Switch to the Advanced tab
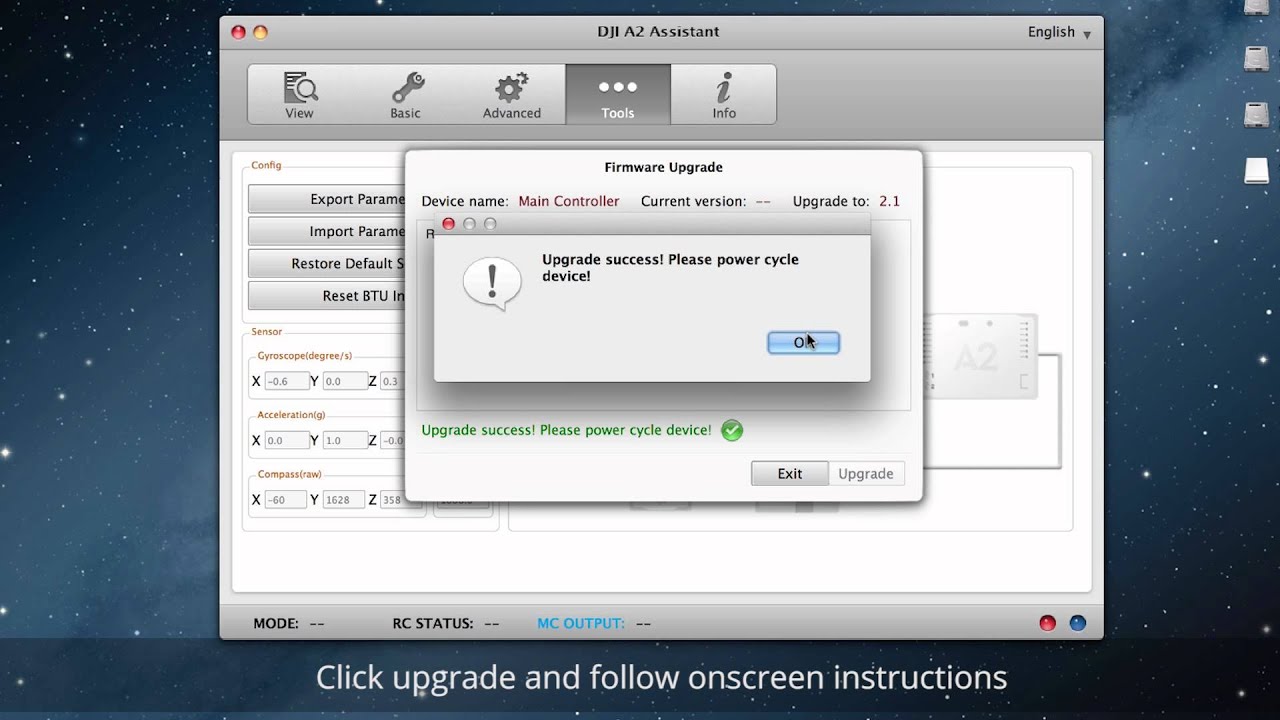The height and width of the screenshot is (720, 1280). pos(512,94)
